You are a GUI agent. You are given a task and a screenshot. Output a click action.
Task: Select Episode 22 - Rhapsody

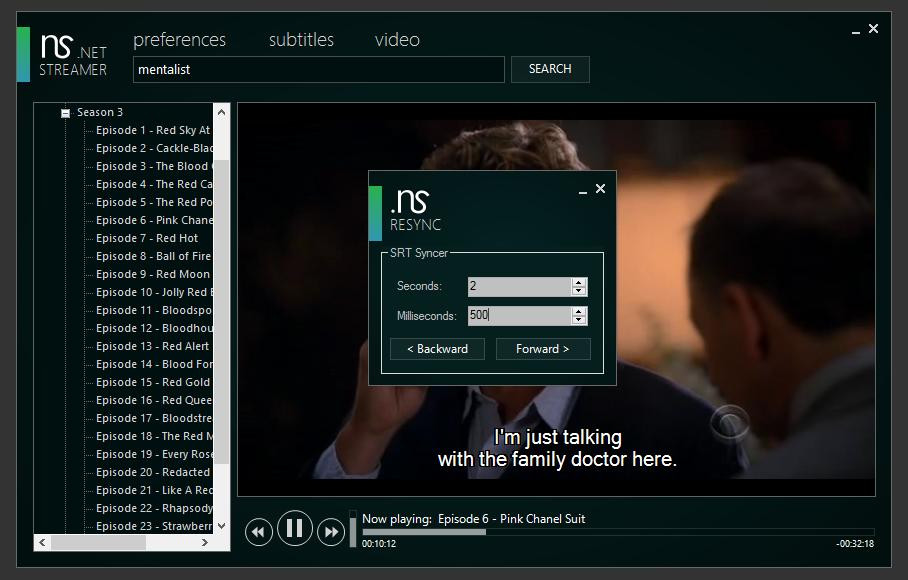(154, 508)
